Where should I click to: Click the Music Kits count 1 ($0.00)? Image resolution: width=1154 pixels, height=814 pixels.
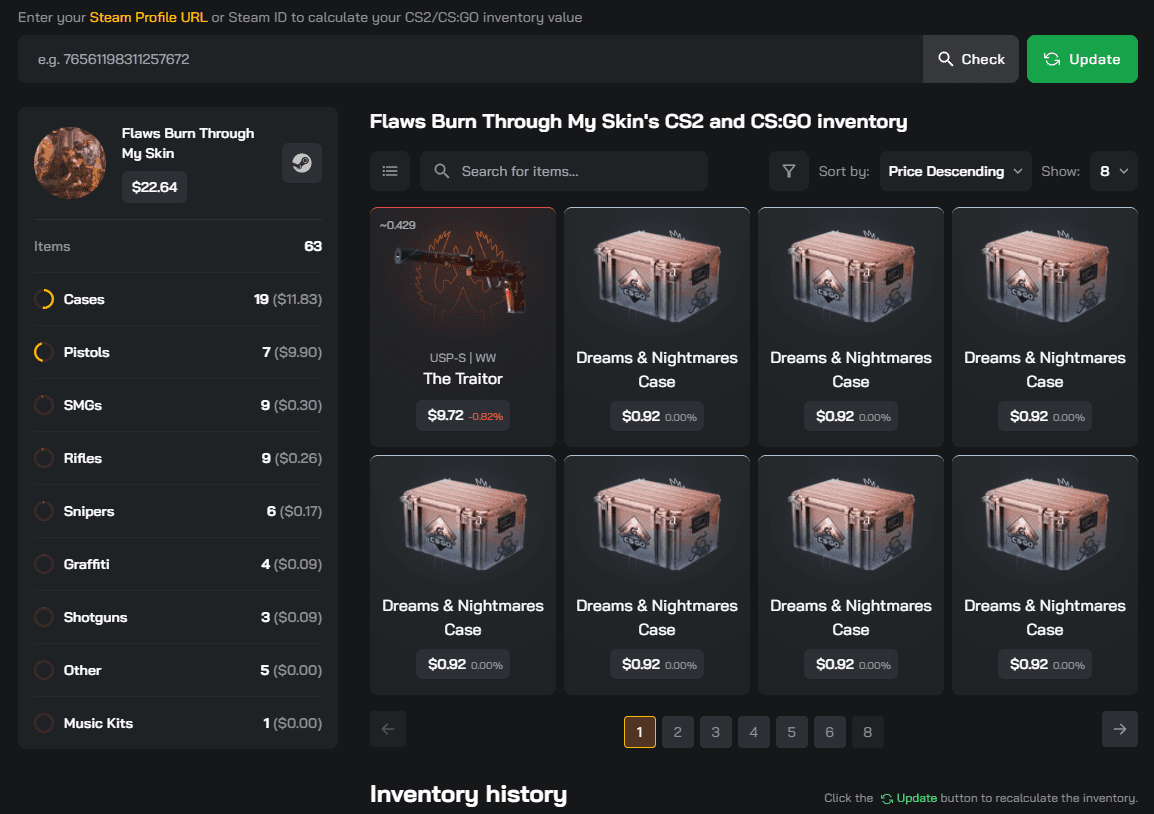[293, 723]
